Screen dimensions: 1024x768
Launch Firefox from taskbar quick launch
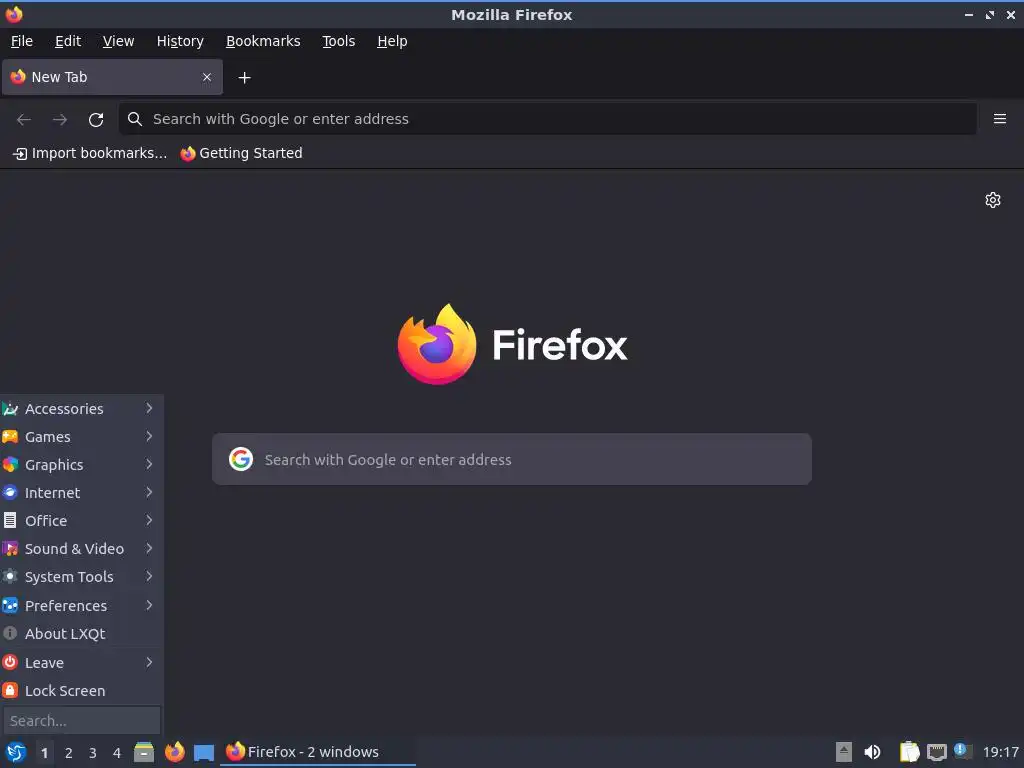click(174, 752)
